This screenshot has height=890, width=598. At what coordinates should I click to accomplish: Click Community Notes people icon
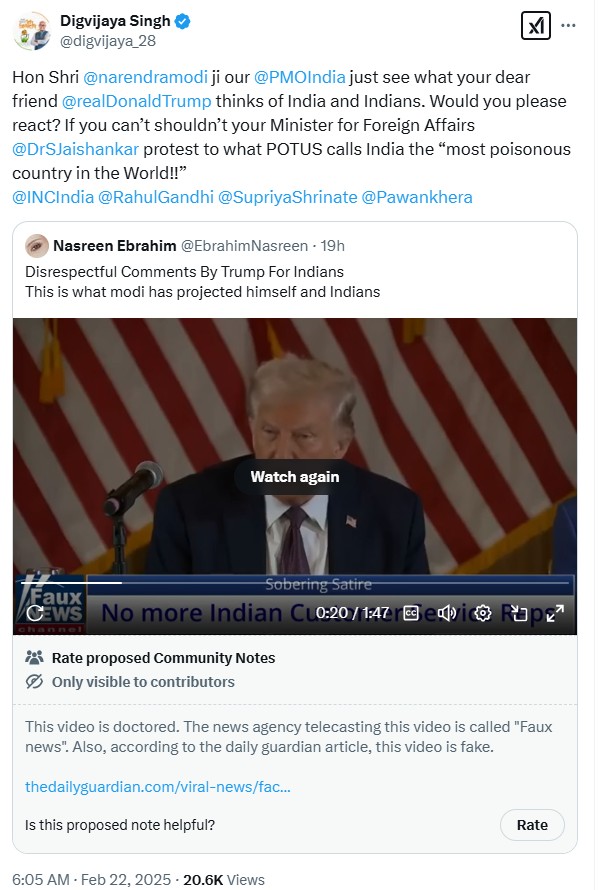(35, 657)
